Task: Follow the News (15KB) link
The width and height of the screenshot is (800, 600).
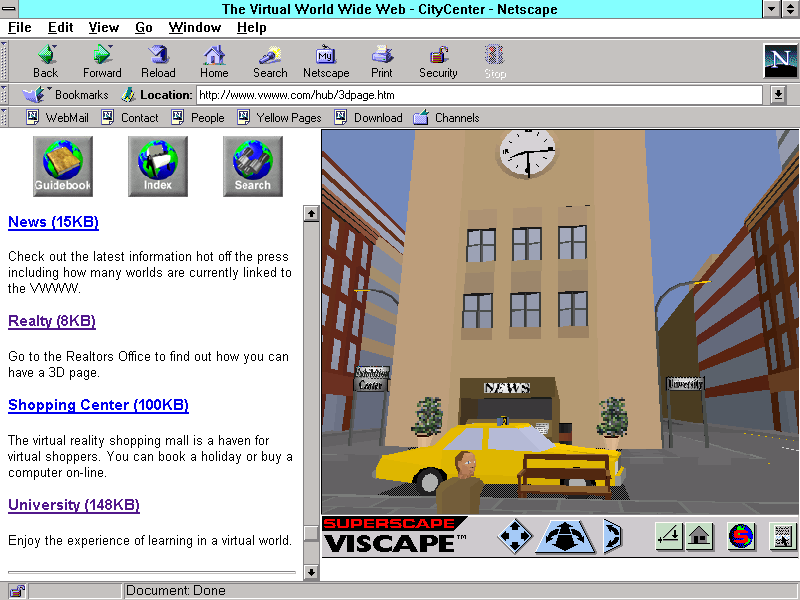Action: (x=53, y=222)
